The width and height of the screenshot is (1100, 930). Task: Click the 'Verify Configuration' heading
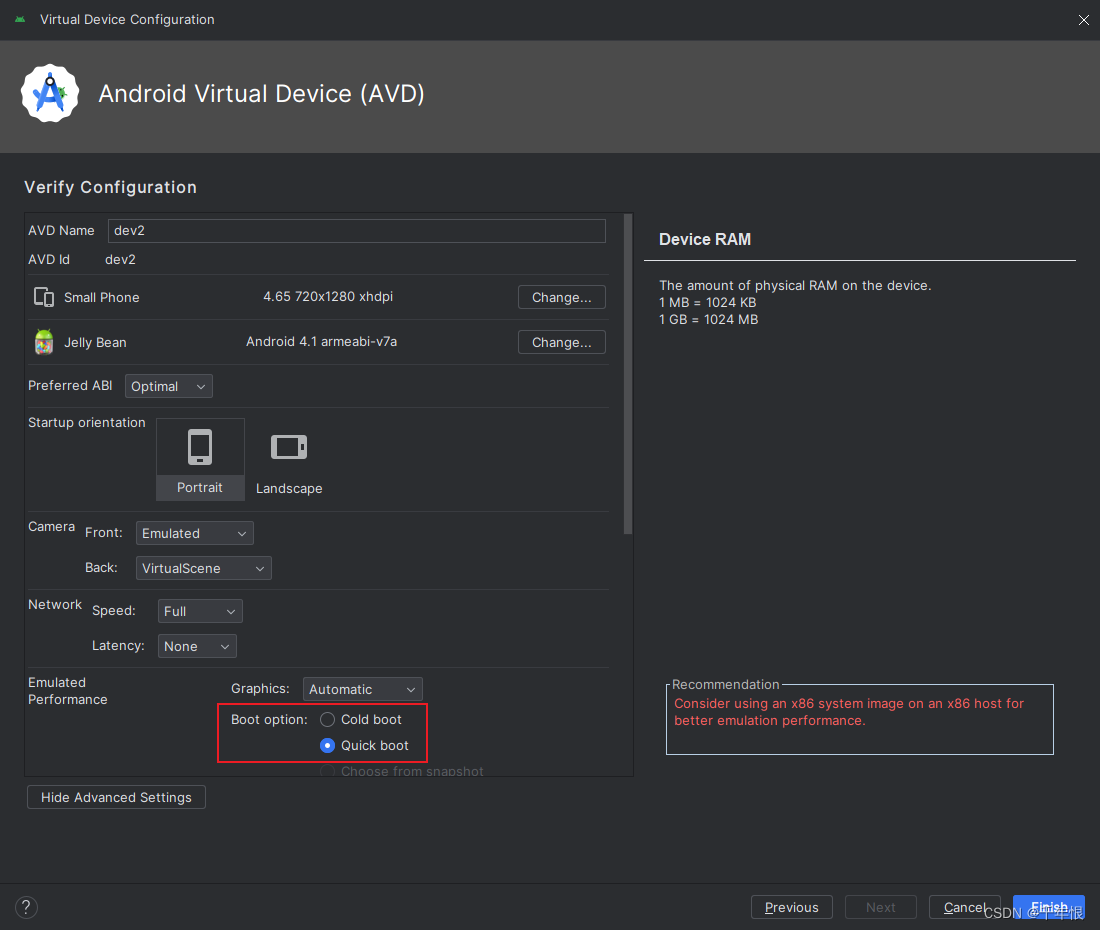pos(110,187)
